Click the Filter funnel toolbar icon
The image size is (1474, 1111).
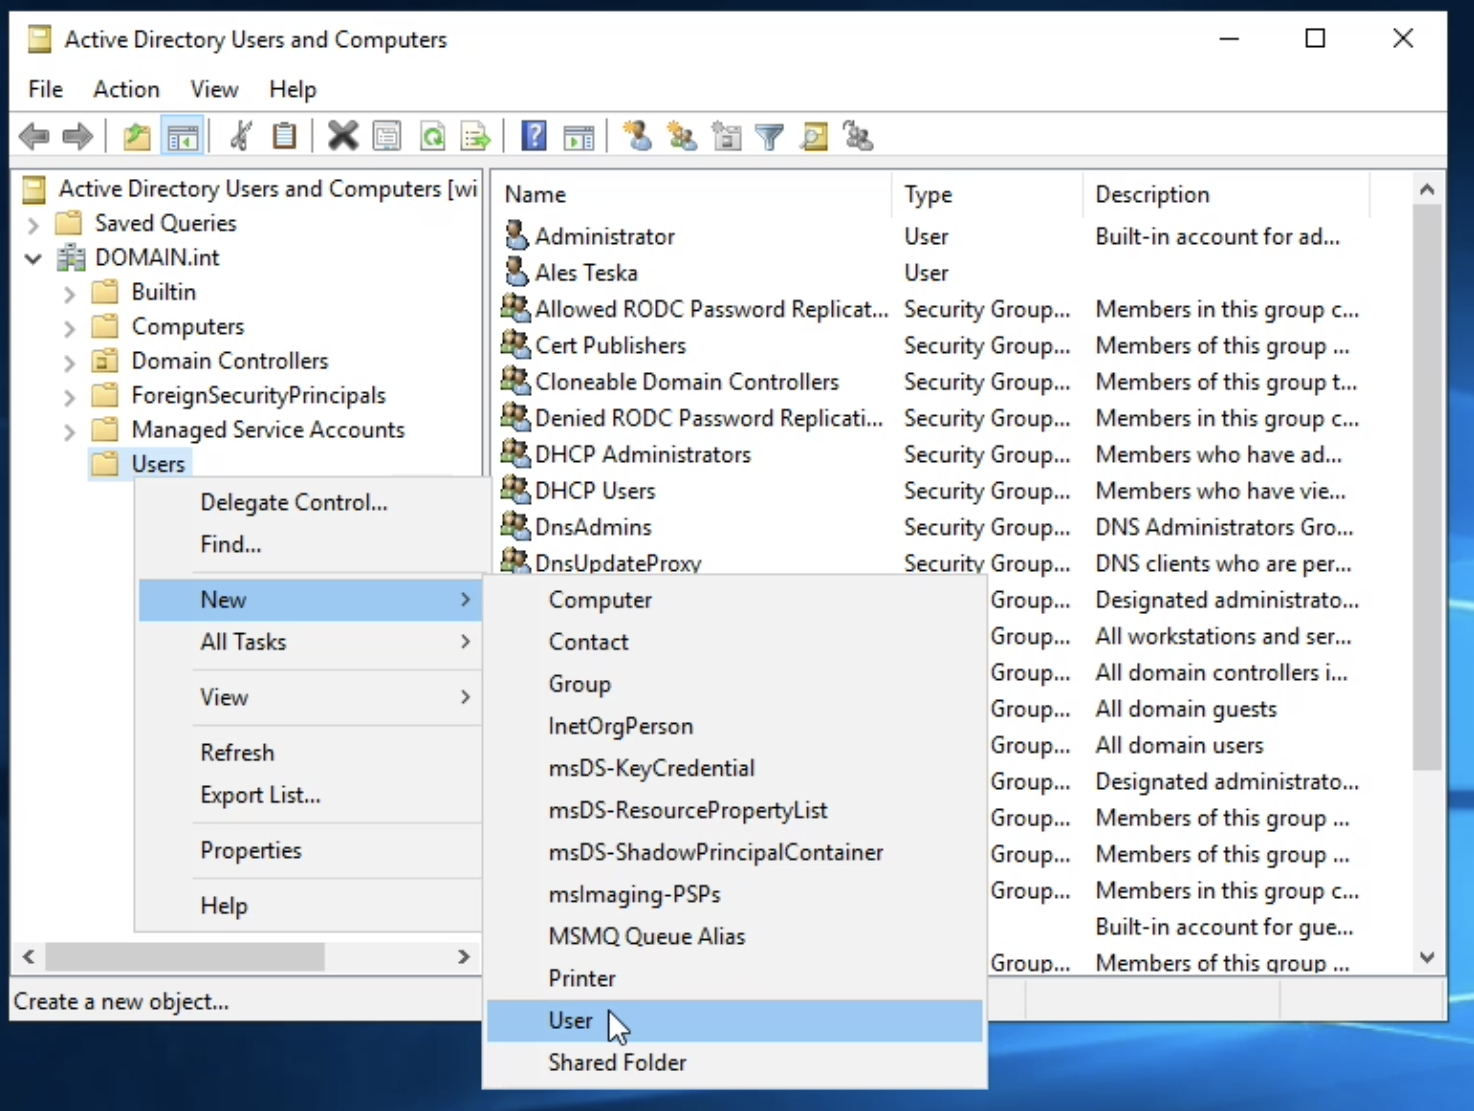(x=770, y=136)
